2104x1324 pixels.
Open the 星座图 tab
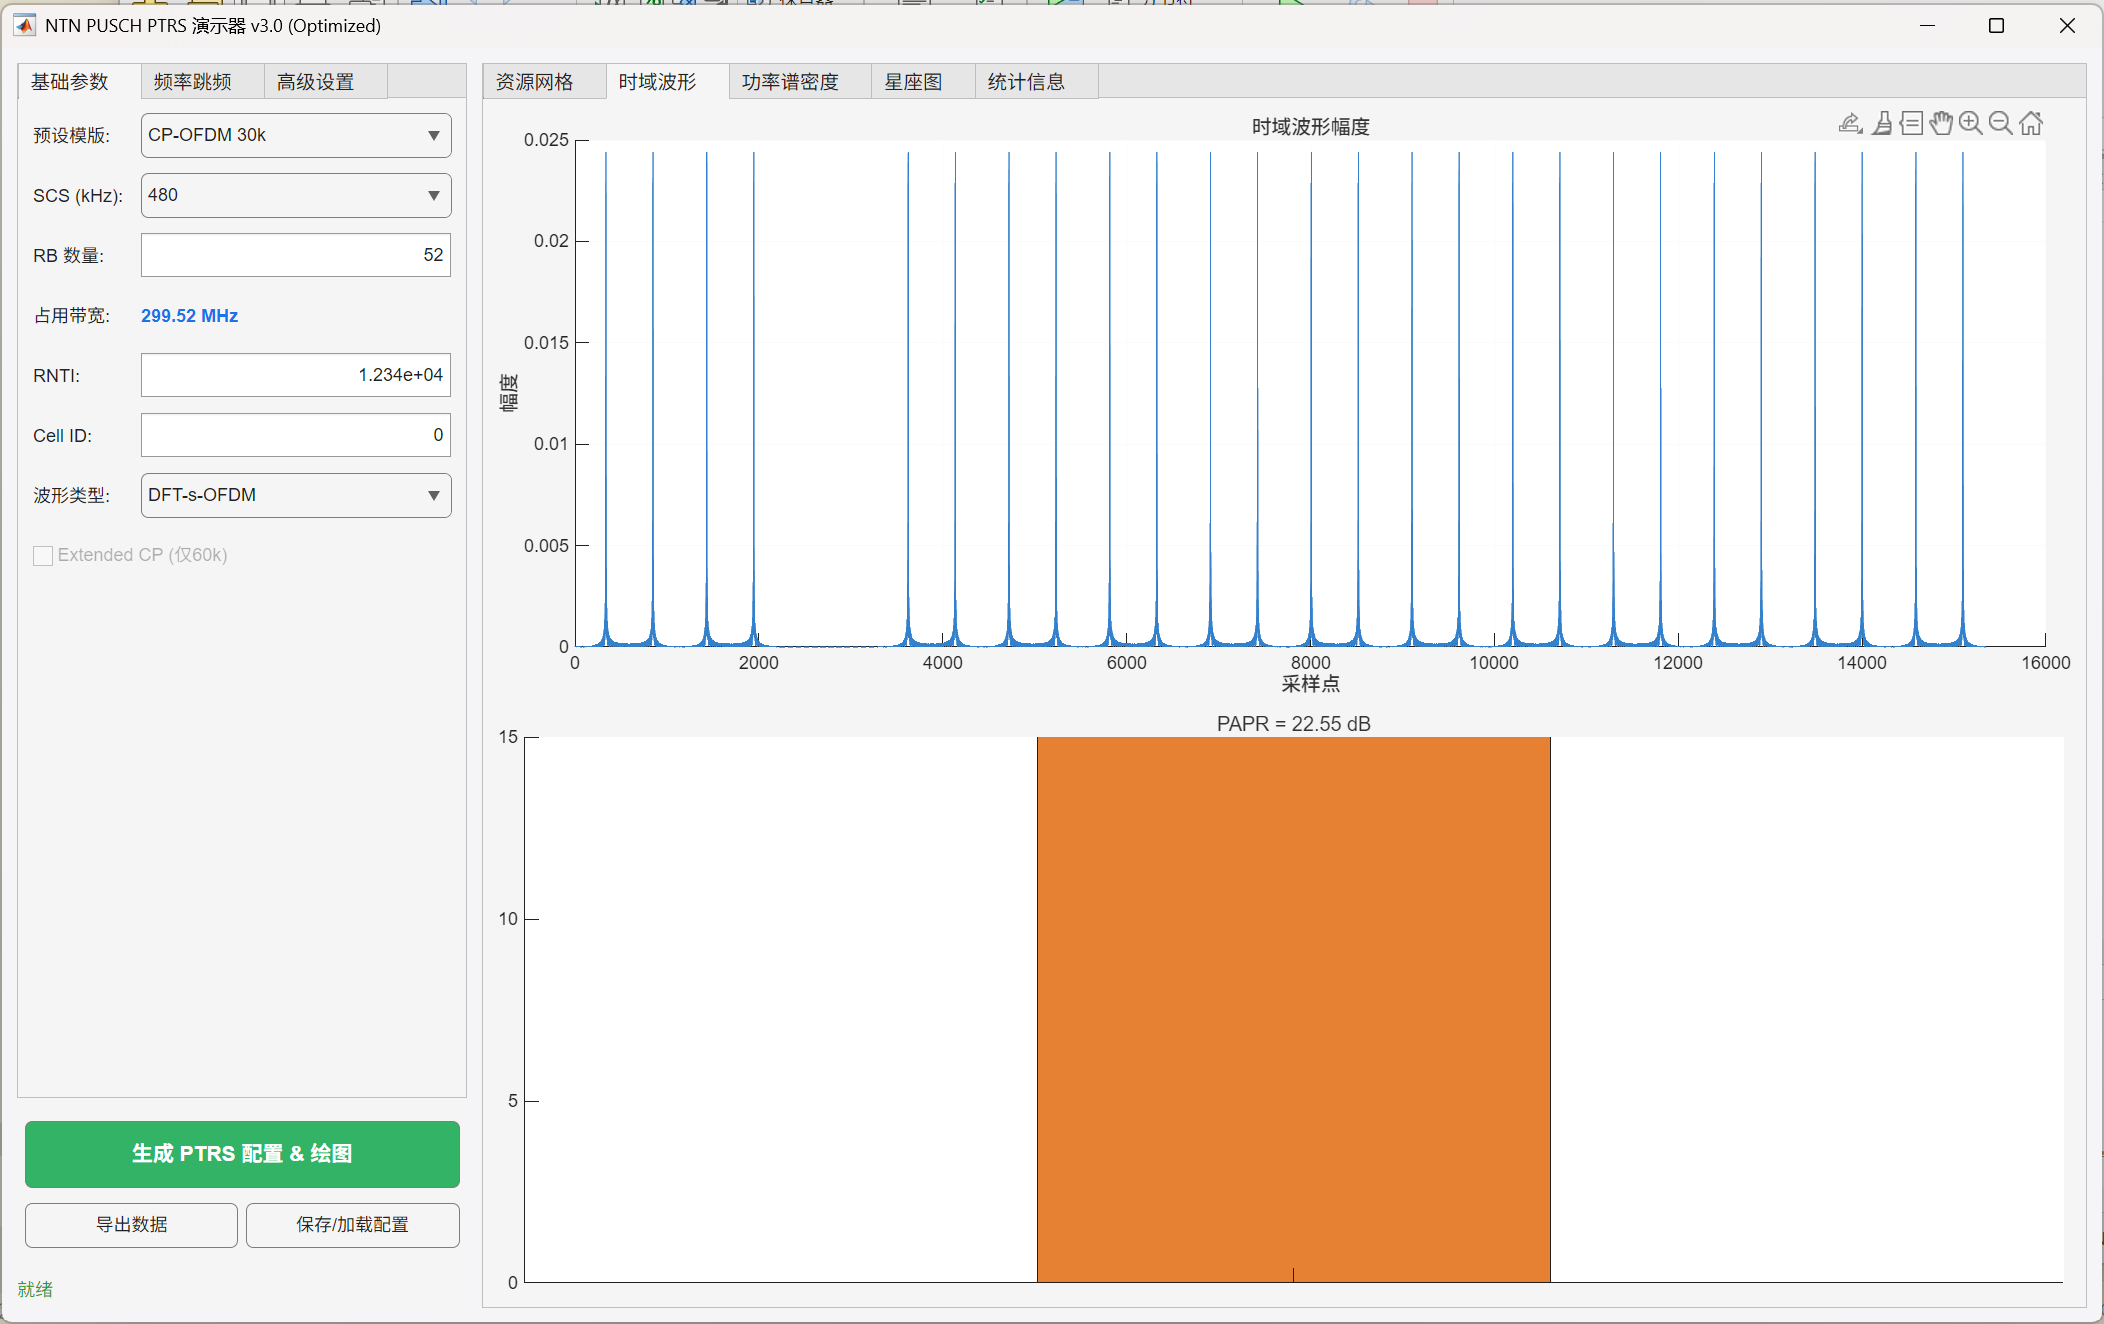click(x=913, y=81)
